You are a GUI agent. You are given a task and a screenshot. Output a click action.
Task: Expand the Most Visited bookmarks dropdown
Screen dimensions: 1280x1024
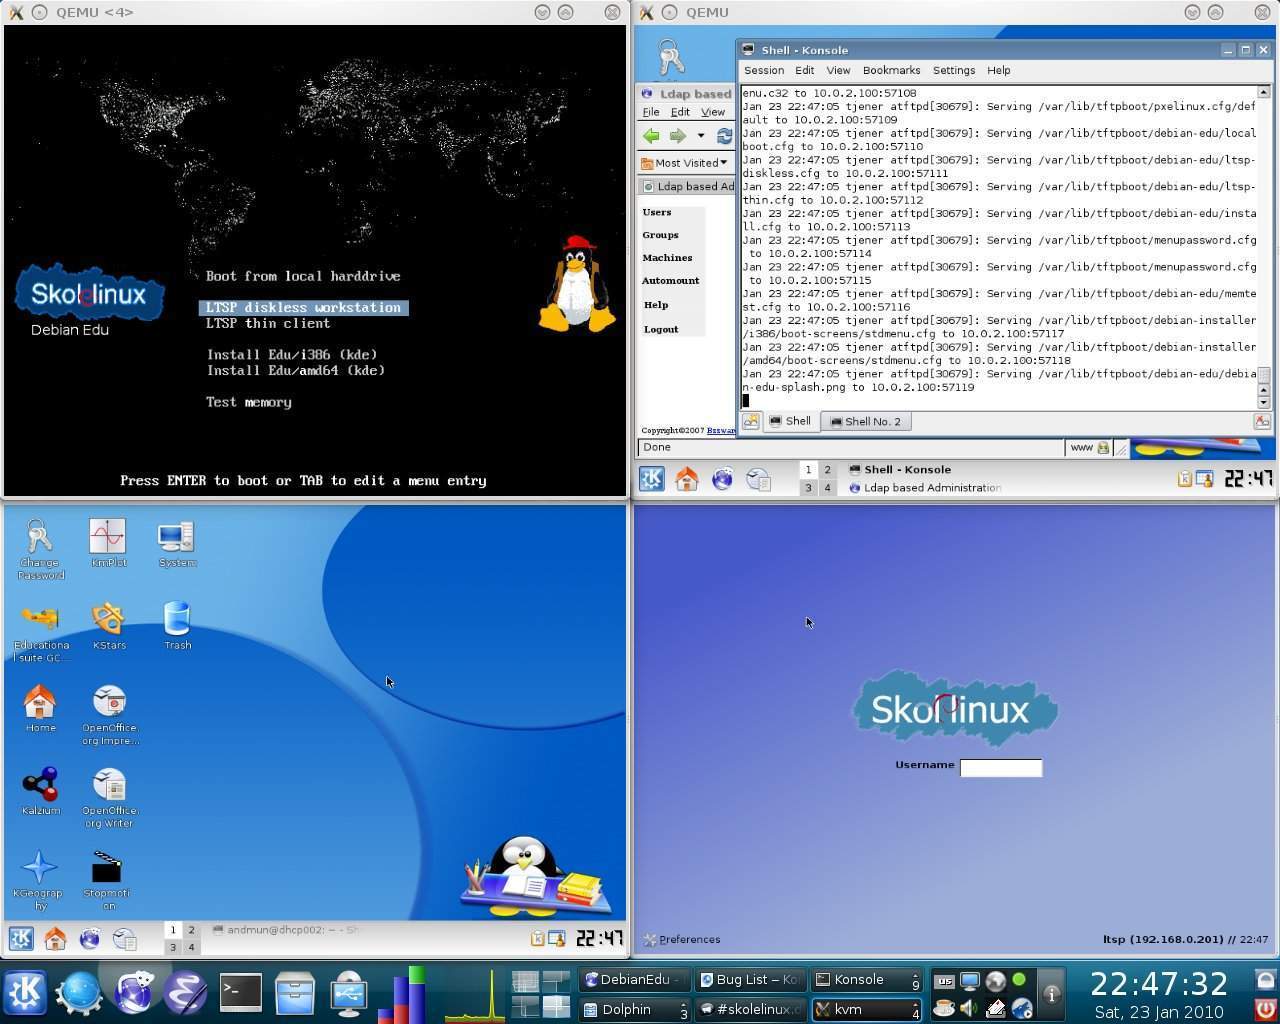pyautogui.click(x=686, y=163)
